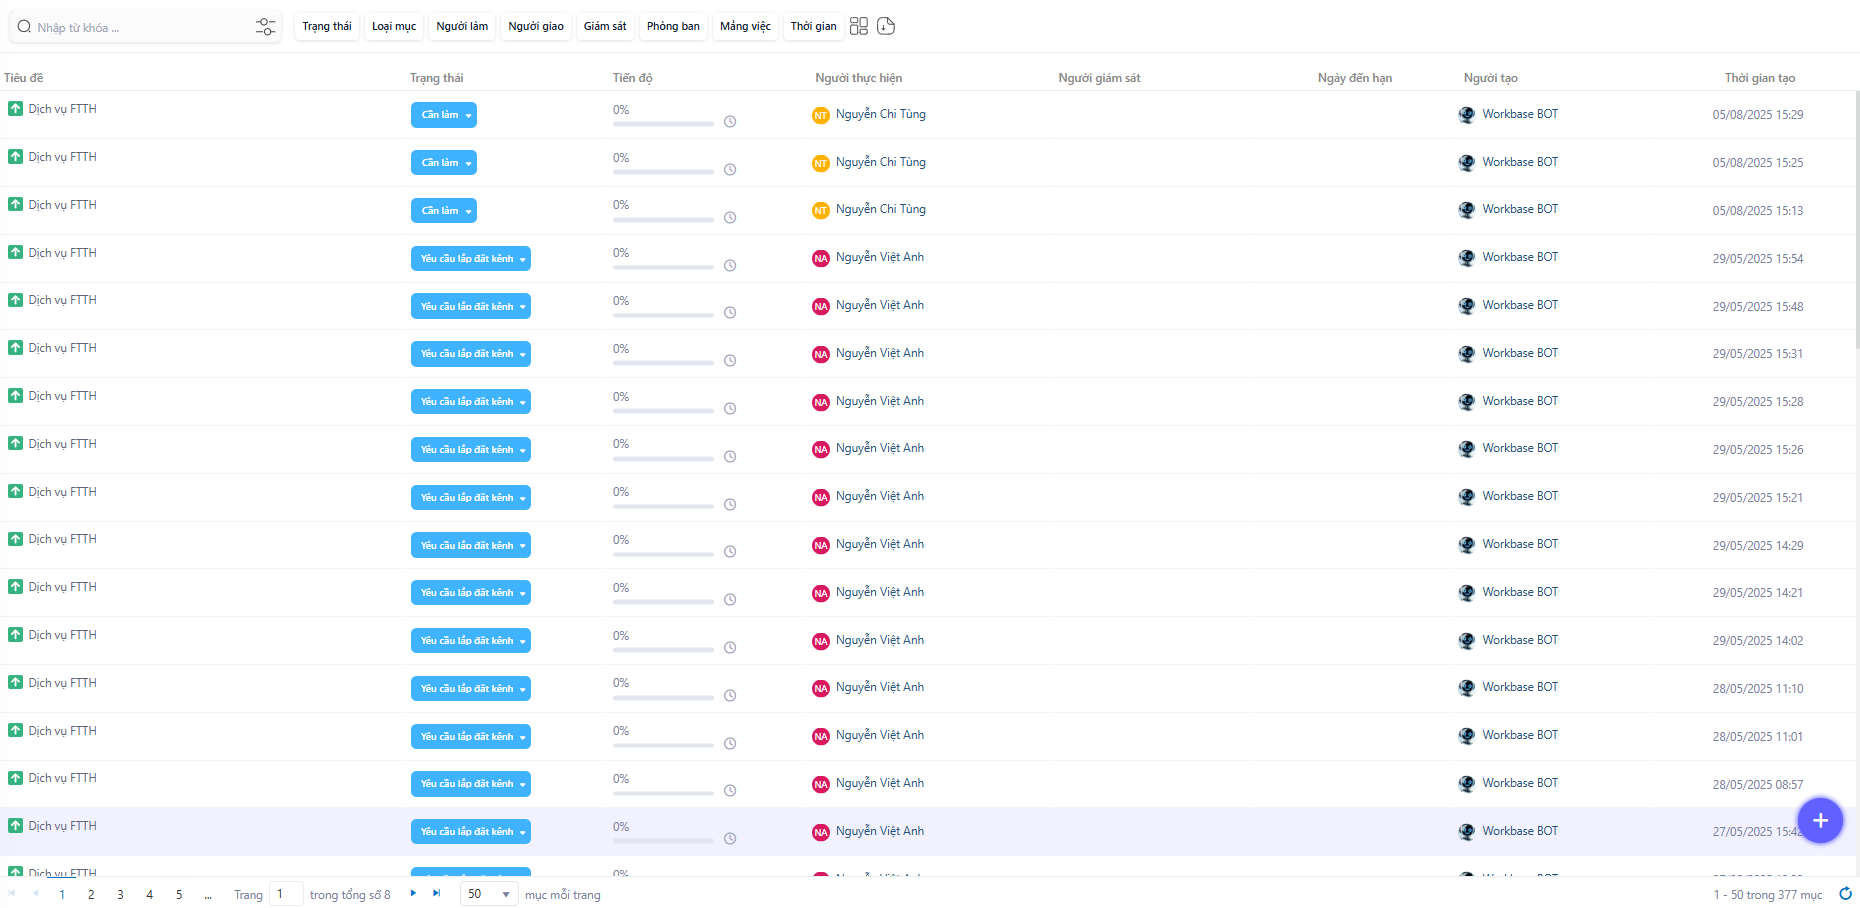This screenshot has height=908, width=1860.
Task: Click the Workbase BOT avatar in the 05/08/2025 15:25 row
Action: click(1467, 163)
